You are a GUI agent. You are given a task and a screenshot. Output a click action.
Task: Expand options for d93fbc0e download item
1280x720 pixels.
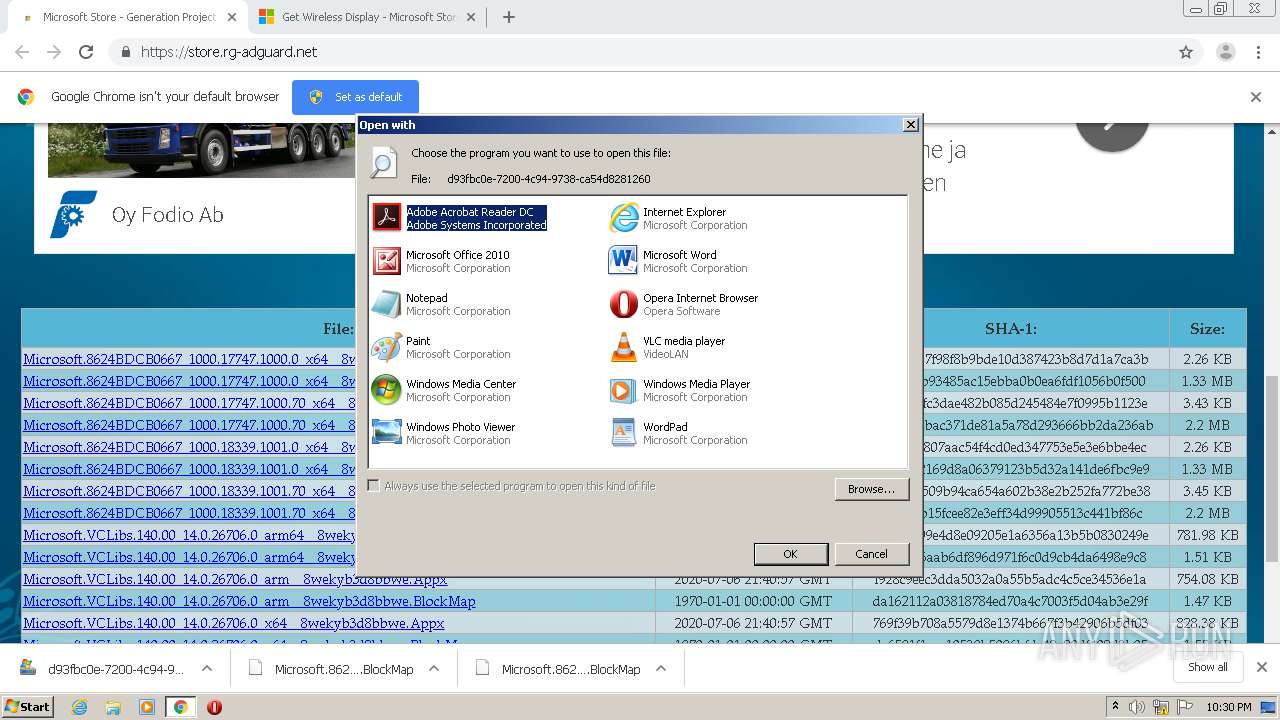click(207, 669)
